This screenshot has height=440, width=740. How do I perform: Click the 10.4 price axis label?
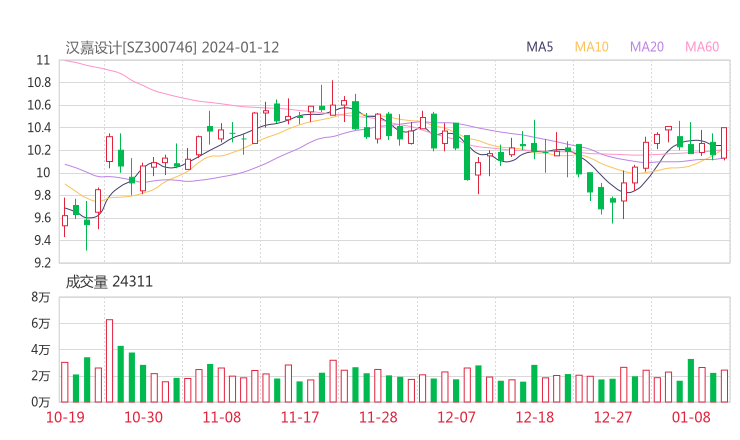pos(39,128)
